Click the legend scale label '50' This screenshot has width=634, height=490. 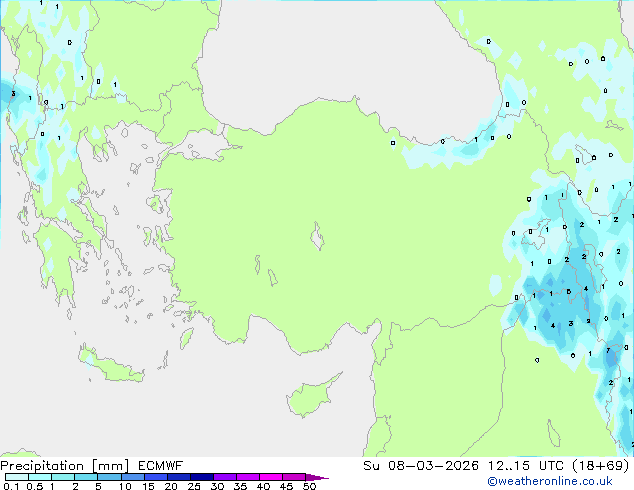(x=310, y=486)
